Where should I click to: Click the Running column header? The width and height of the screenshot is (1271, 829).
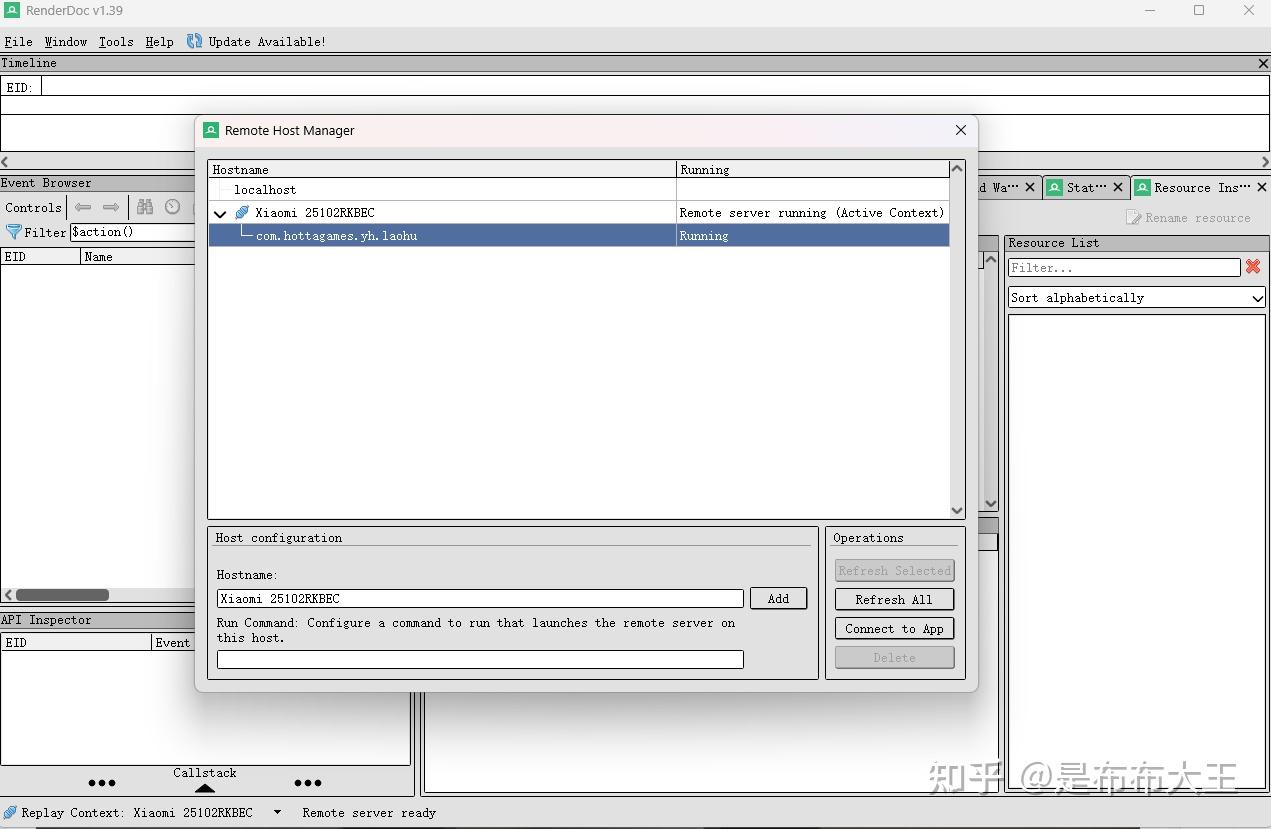(x=812, y=169)
